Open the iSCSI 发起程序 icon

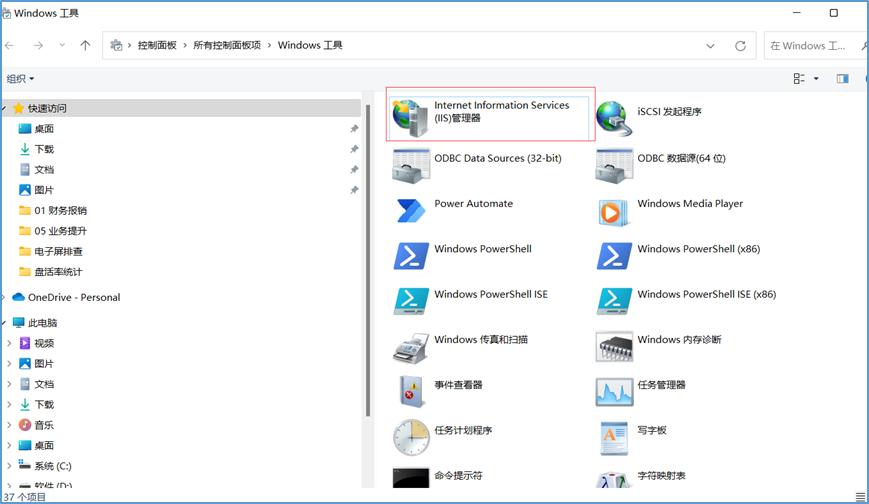coord(614,118)
